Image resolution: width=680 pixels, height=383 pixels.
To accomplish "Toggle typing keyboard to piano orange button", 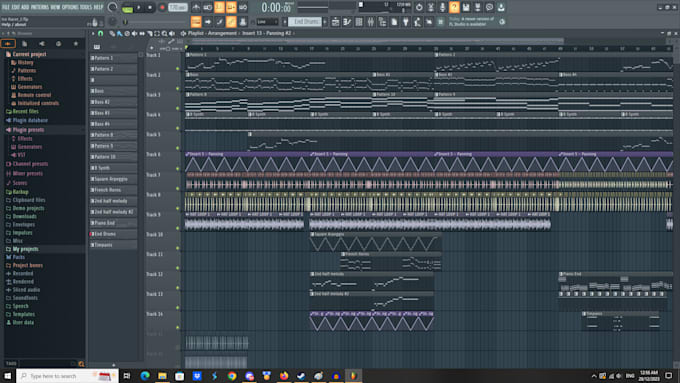I will [x=196, y=22].
